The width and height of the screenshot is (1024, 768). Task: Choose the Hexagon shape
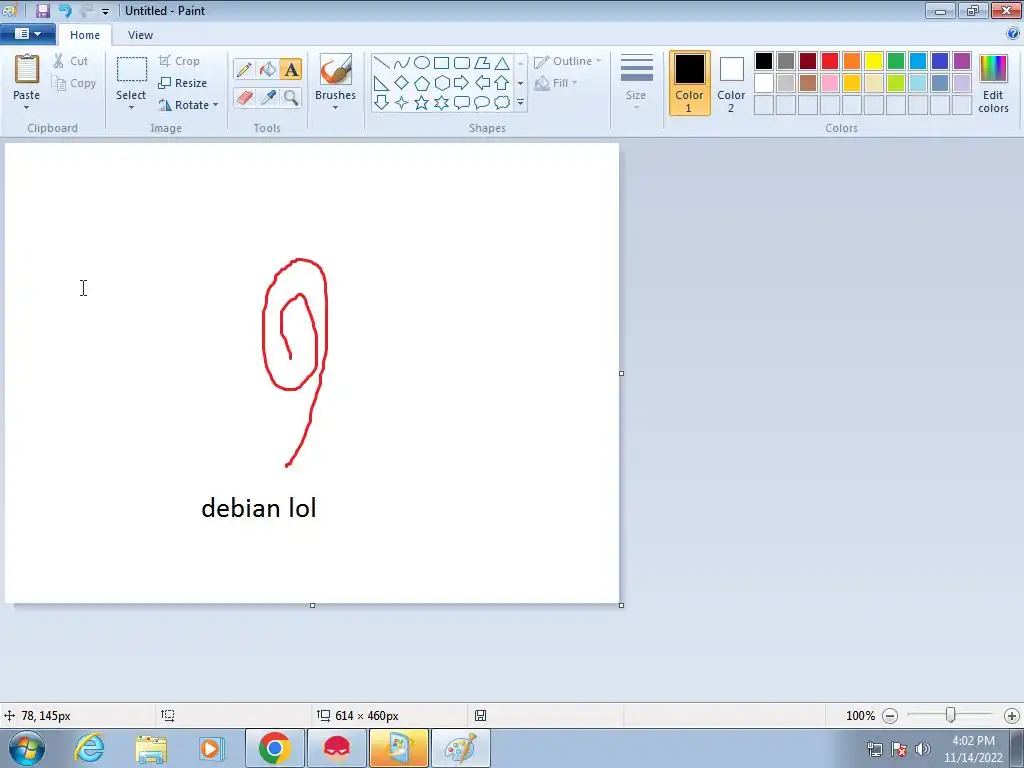(x=441, y=83)
